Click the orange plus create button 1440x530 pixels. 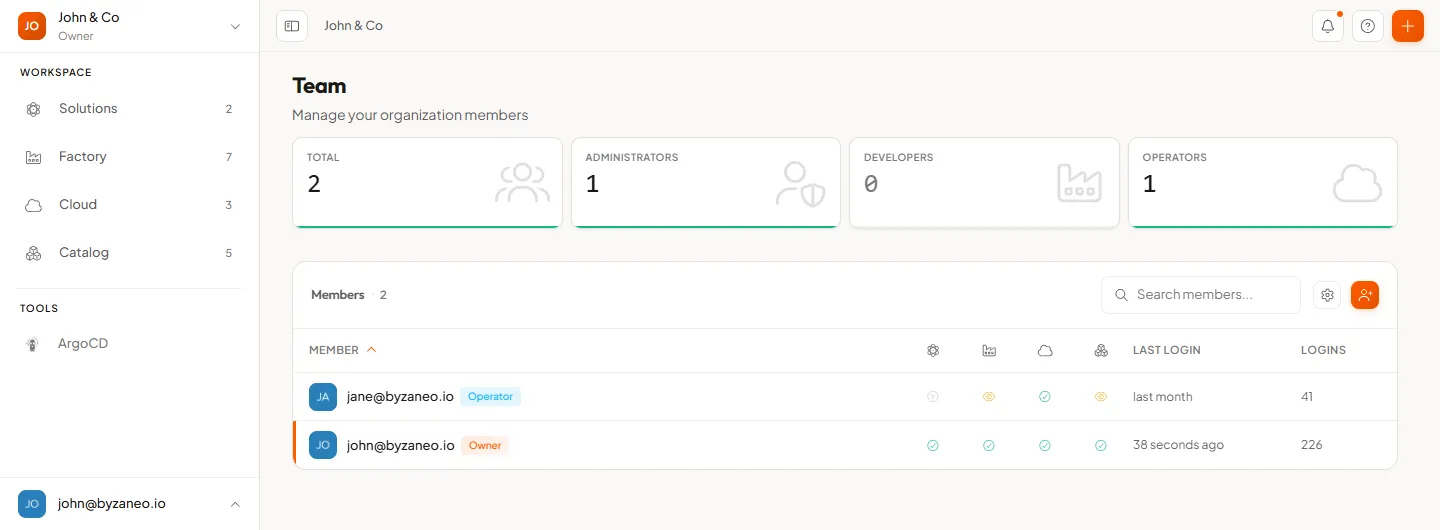pos(1408,26)
